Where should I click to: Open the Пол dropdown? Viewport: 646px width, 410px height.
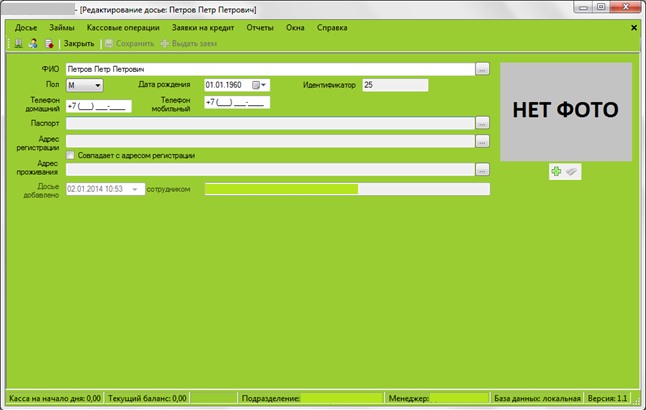(x=84, y=85)
